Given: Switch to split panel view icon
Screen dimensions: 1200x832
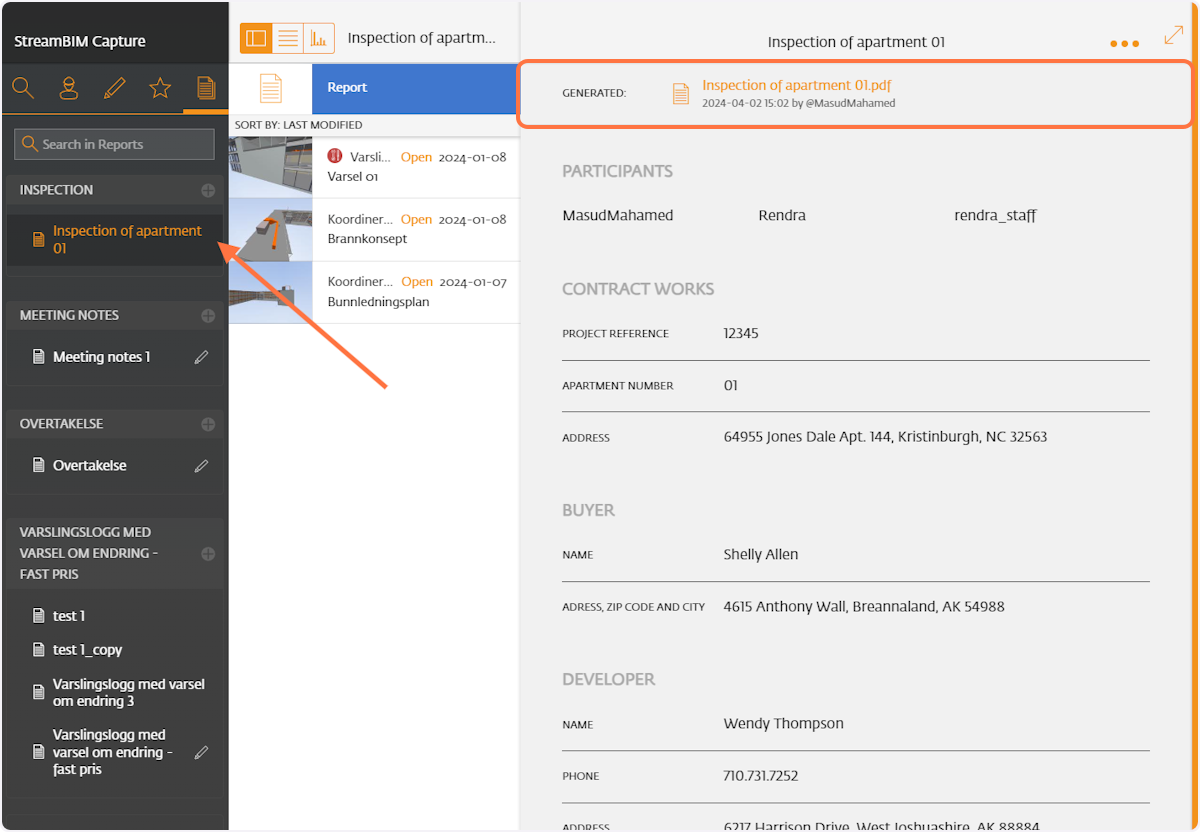Looking at the screenshot, I should [x=256, y=38].
